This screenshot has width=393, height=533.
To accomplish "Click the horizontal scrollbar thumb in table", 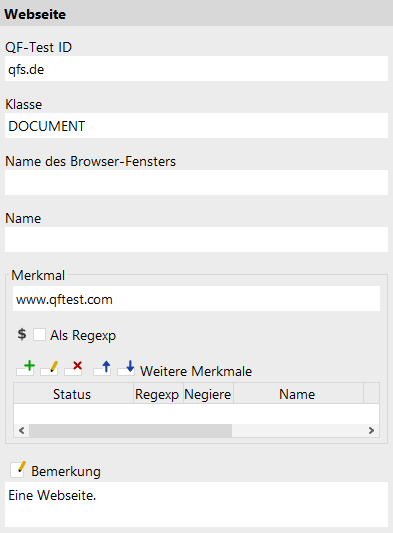I will [131, 431].
